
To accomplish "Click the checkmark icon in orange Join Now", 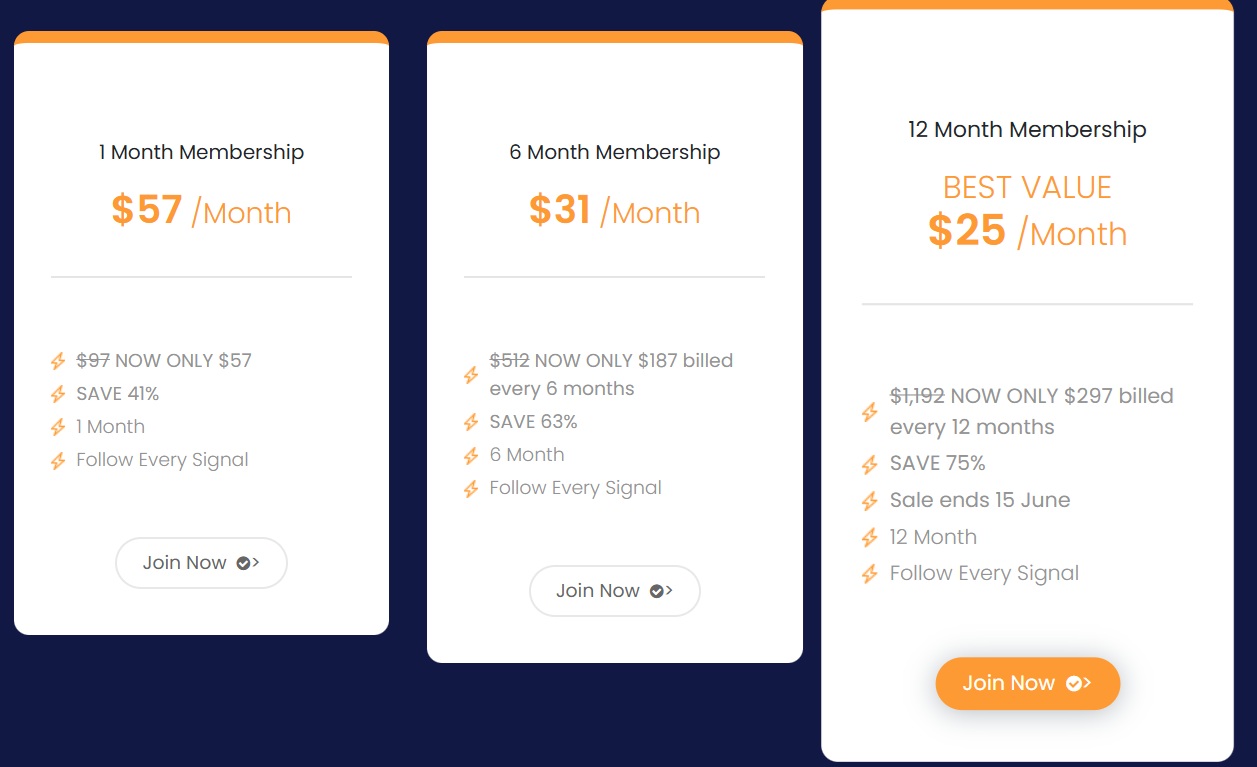I will 1074,683.
